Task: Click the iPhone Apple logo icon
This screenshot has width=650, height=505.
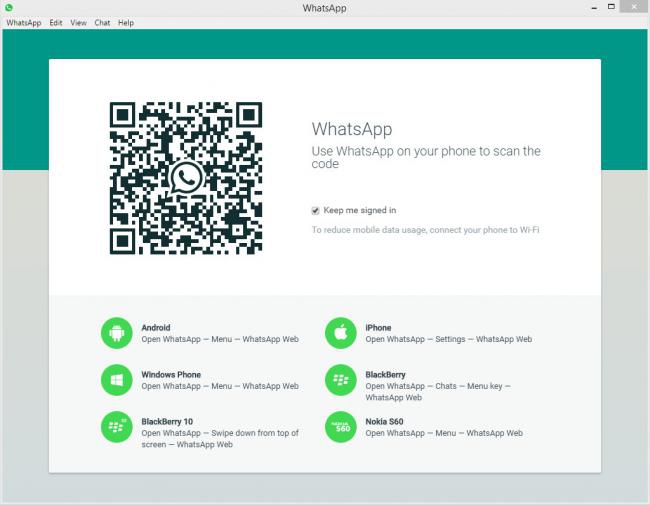Action: pyautogui.click(x=341, y=333)
